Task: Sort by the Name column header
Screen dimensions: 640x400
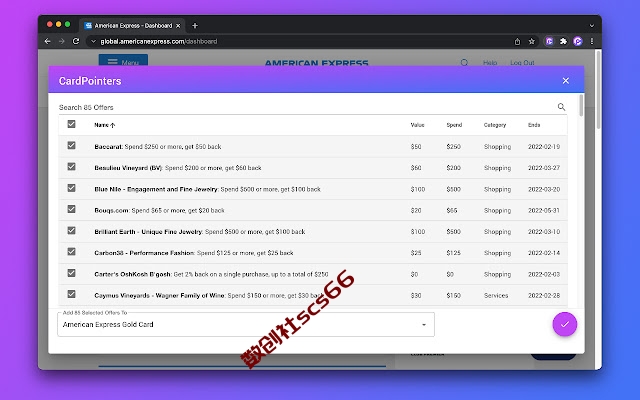Action: (x=104, y=125)
